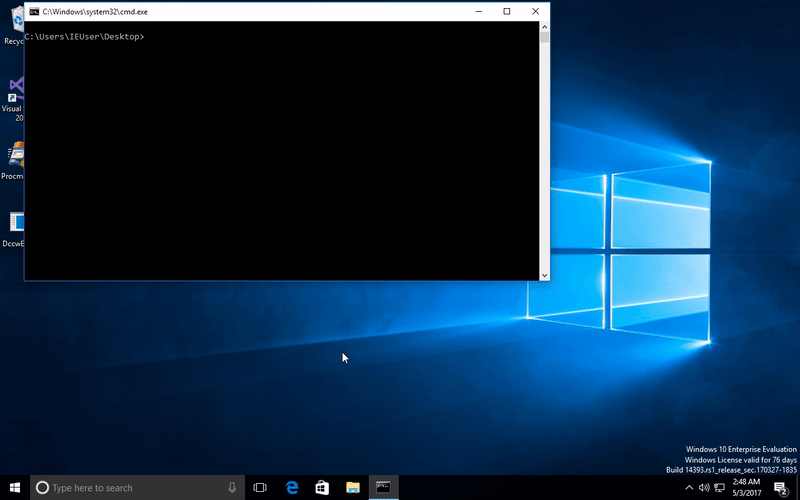Open the volume speaker control
Image resolution: width=800 pixels, height=500 pixels.
(704, 488)
